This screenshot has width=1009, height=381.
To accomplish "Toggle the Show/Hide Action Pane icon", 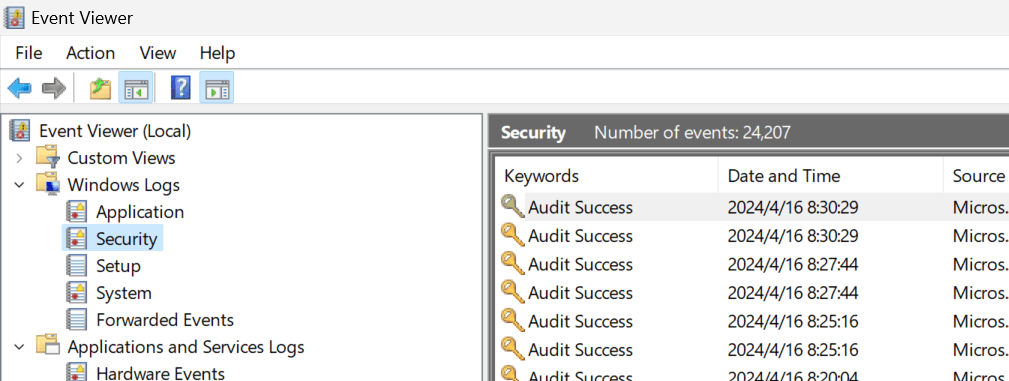I will 217,88.
